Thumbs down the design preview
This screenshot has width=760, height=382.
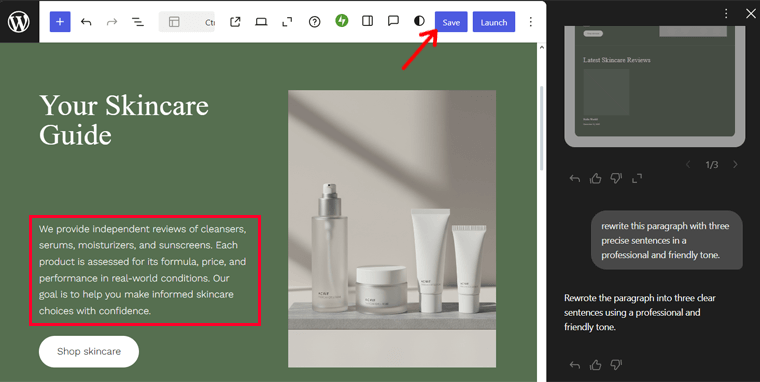616,179
